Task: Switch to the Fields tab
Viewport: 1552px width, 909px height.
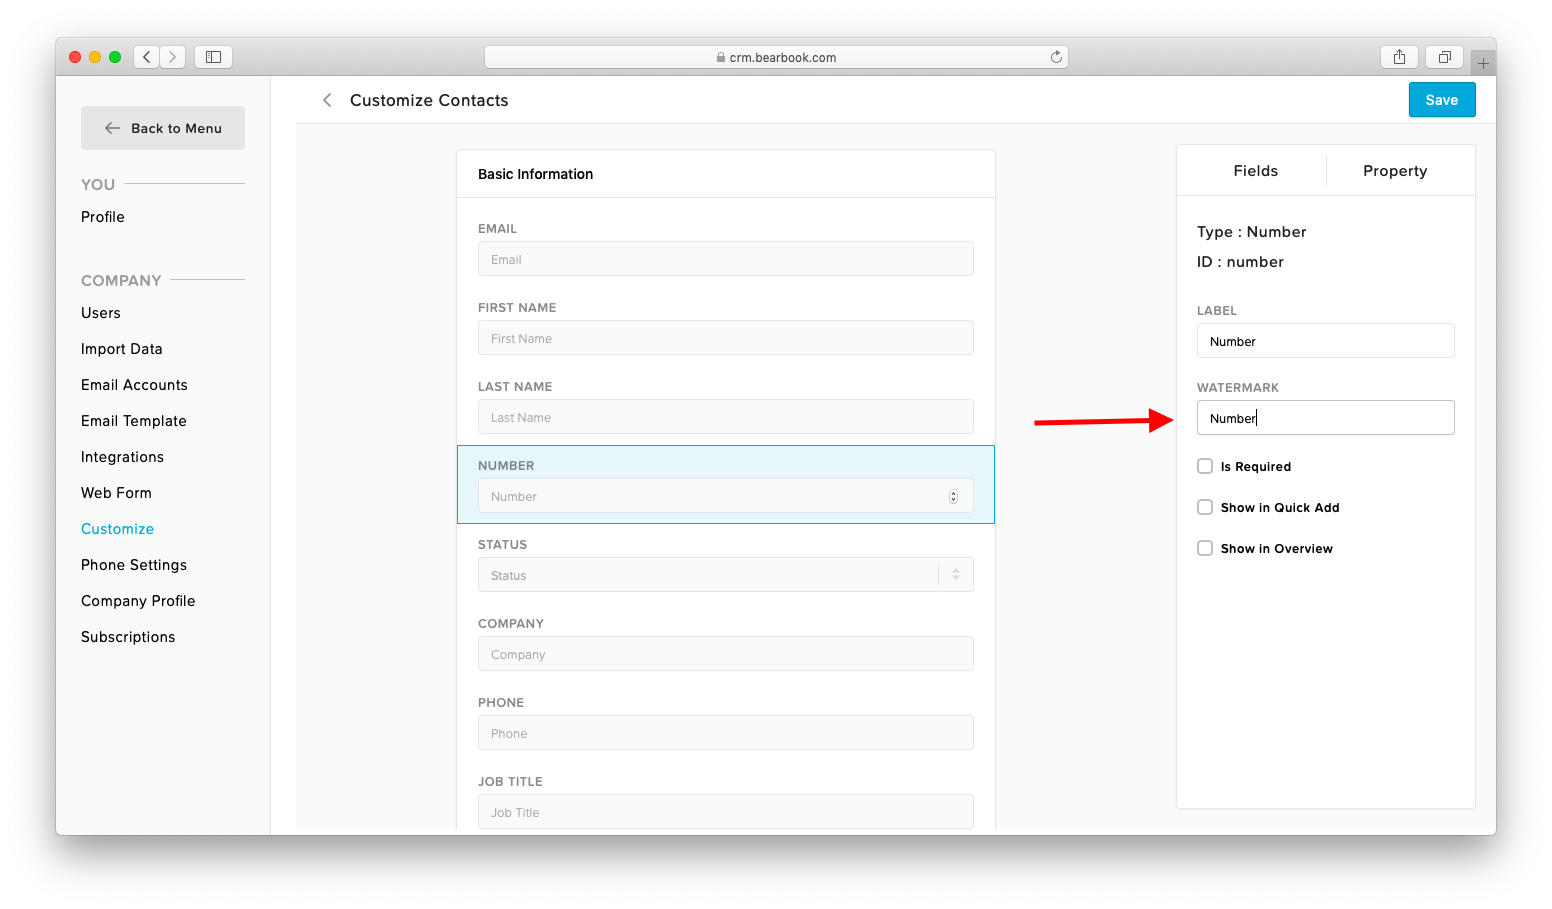Action: point(1255,171)
